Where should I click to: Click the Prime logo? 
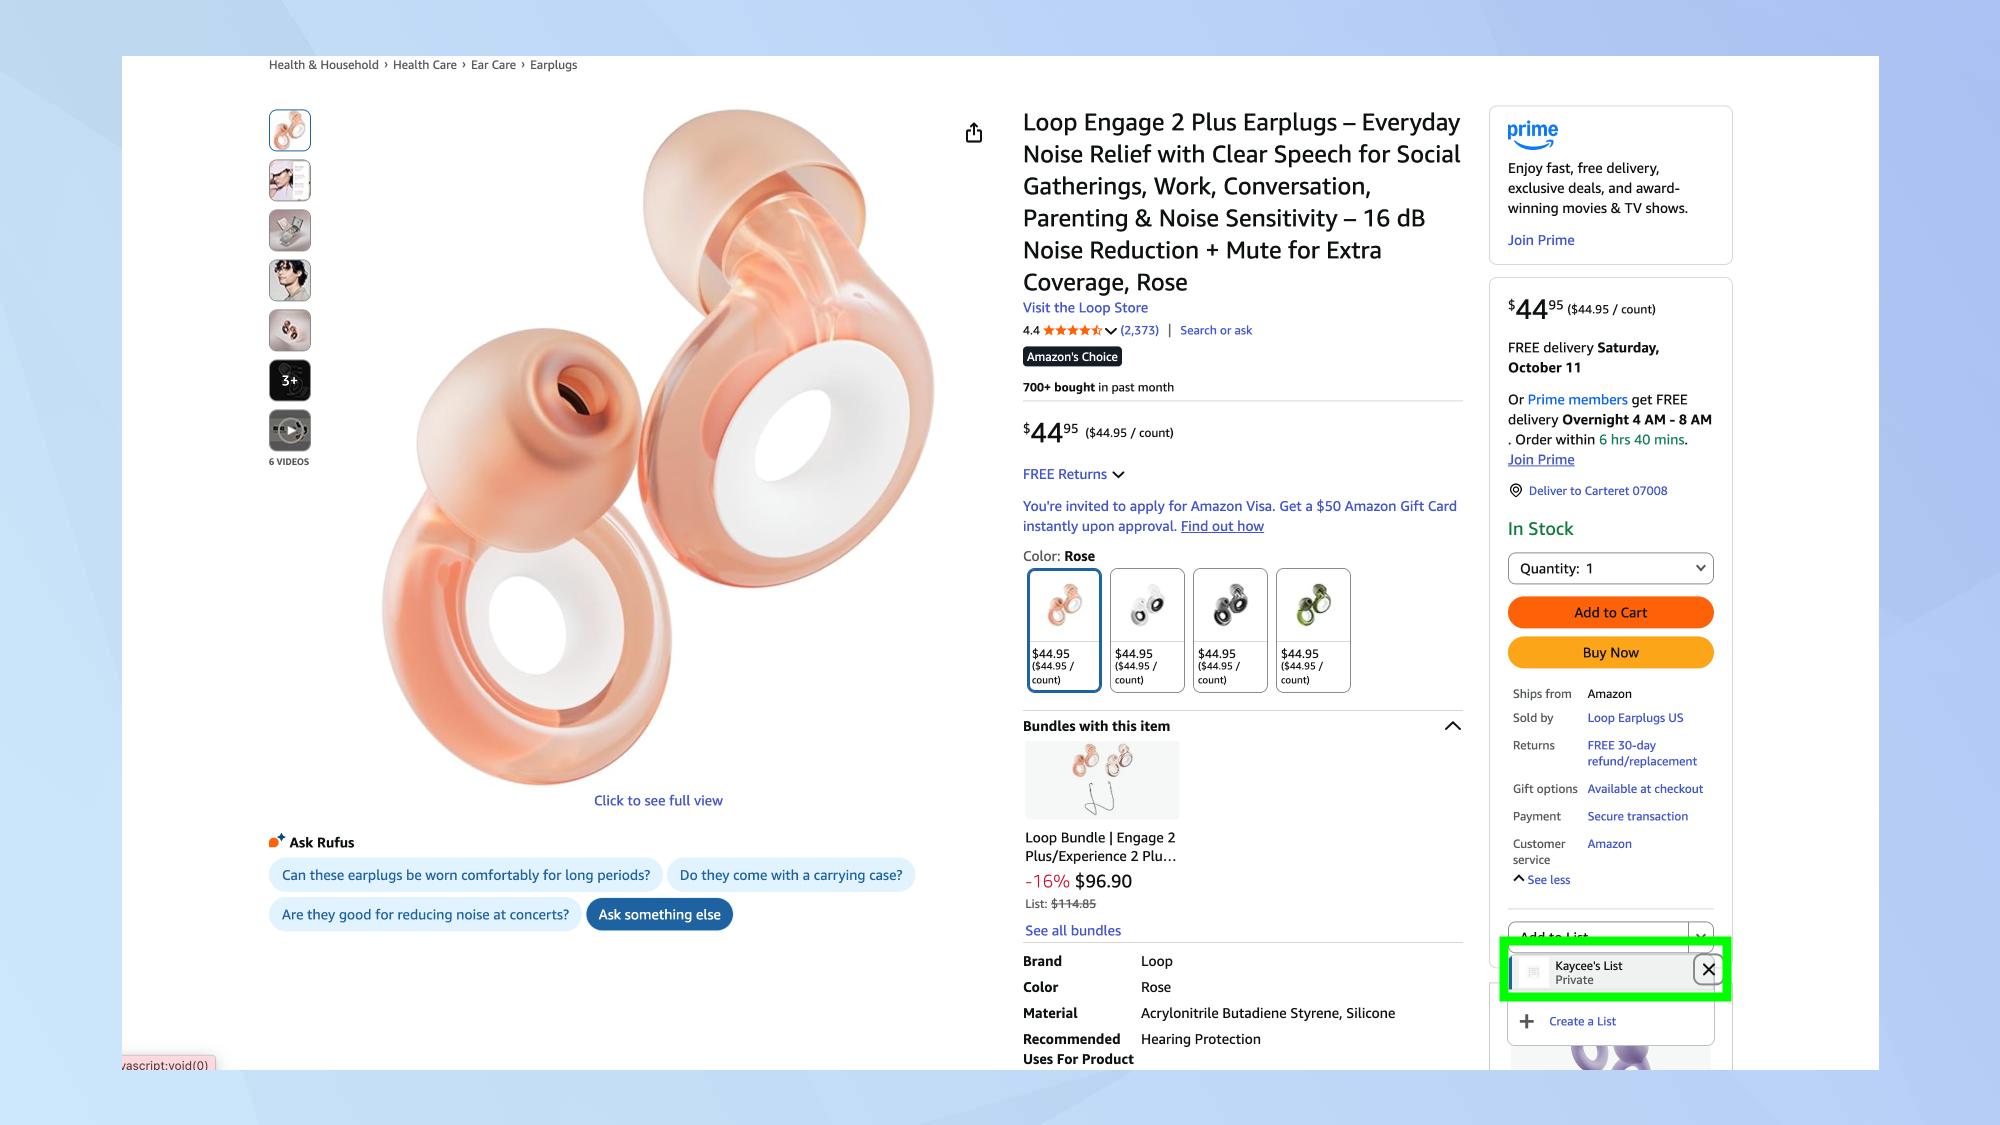tap(1532, 134)
